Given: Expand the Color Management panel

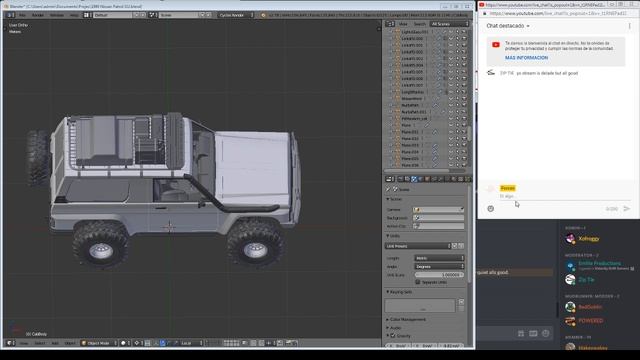Looking at the screenshot, I should (x=406, y=320).
